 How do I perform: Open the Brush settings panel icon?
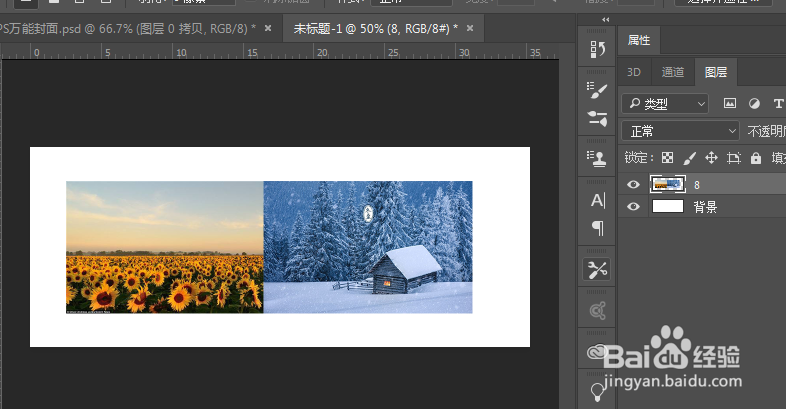click(x=597, y=90)
